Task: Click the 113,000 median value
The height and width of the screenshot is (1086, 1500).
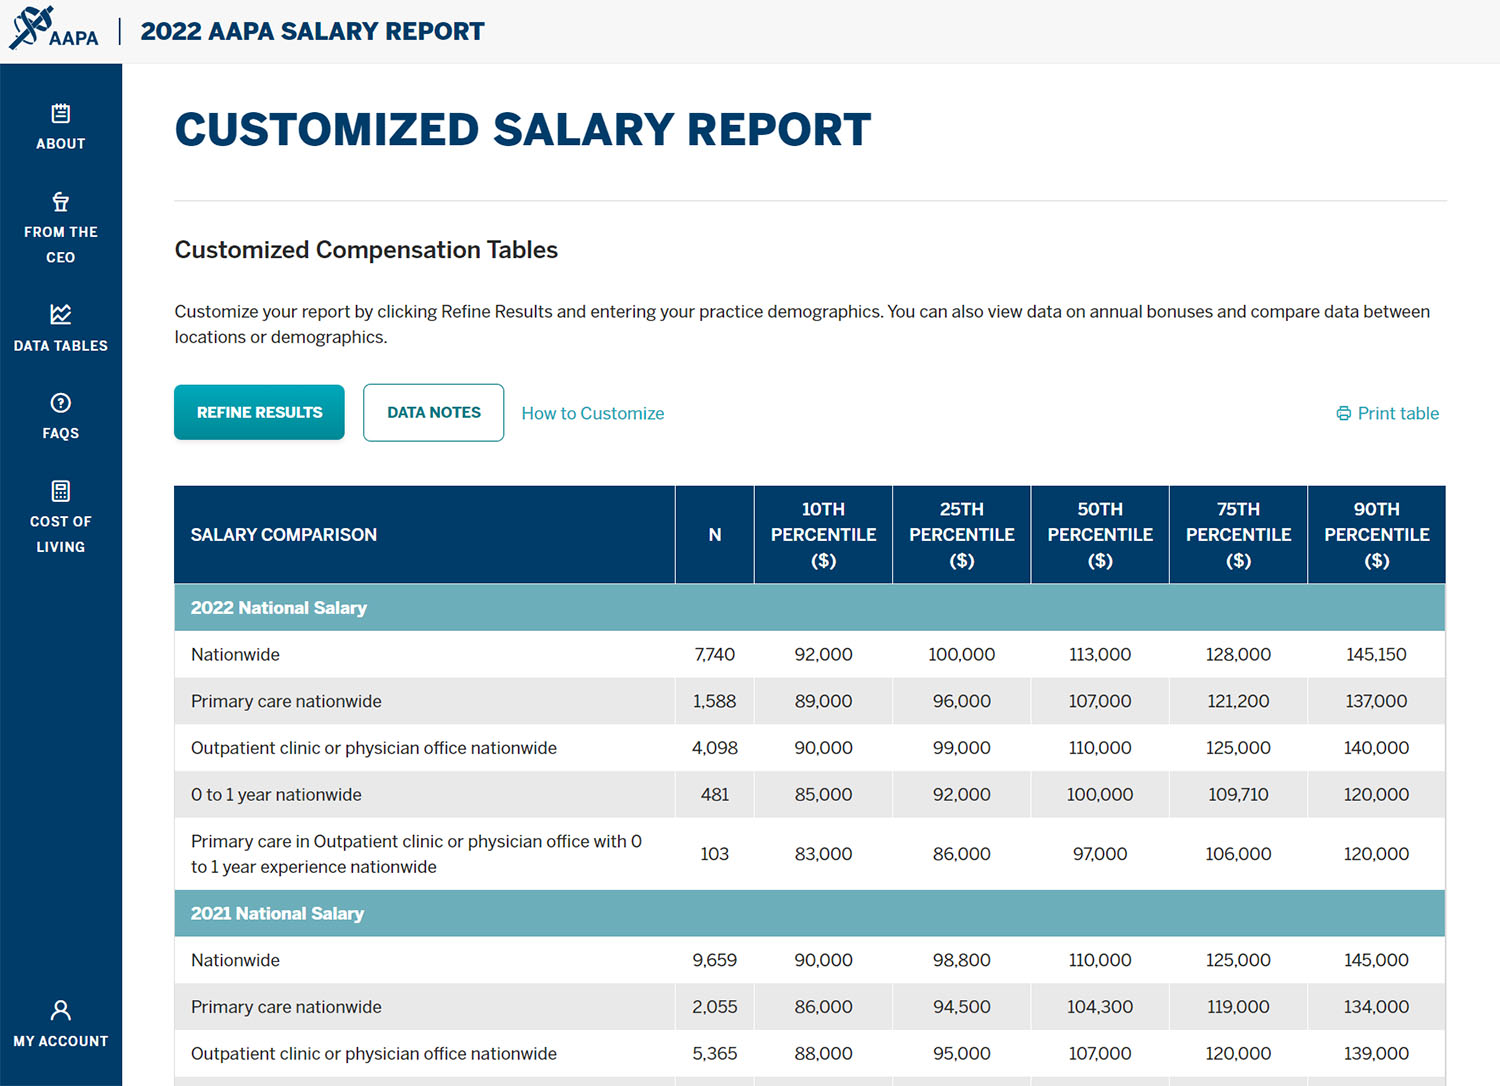Action: pyautogui.click(x=1100, y=655)
